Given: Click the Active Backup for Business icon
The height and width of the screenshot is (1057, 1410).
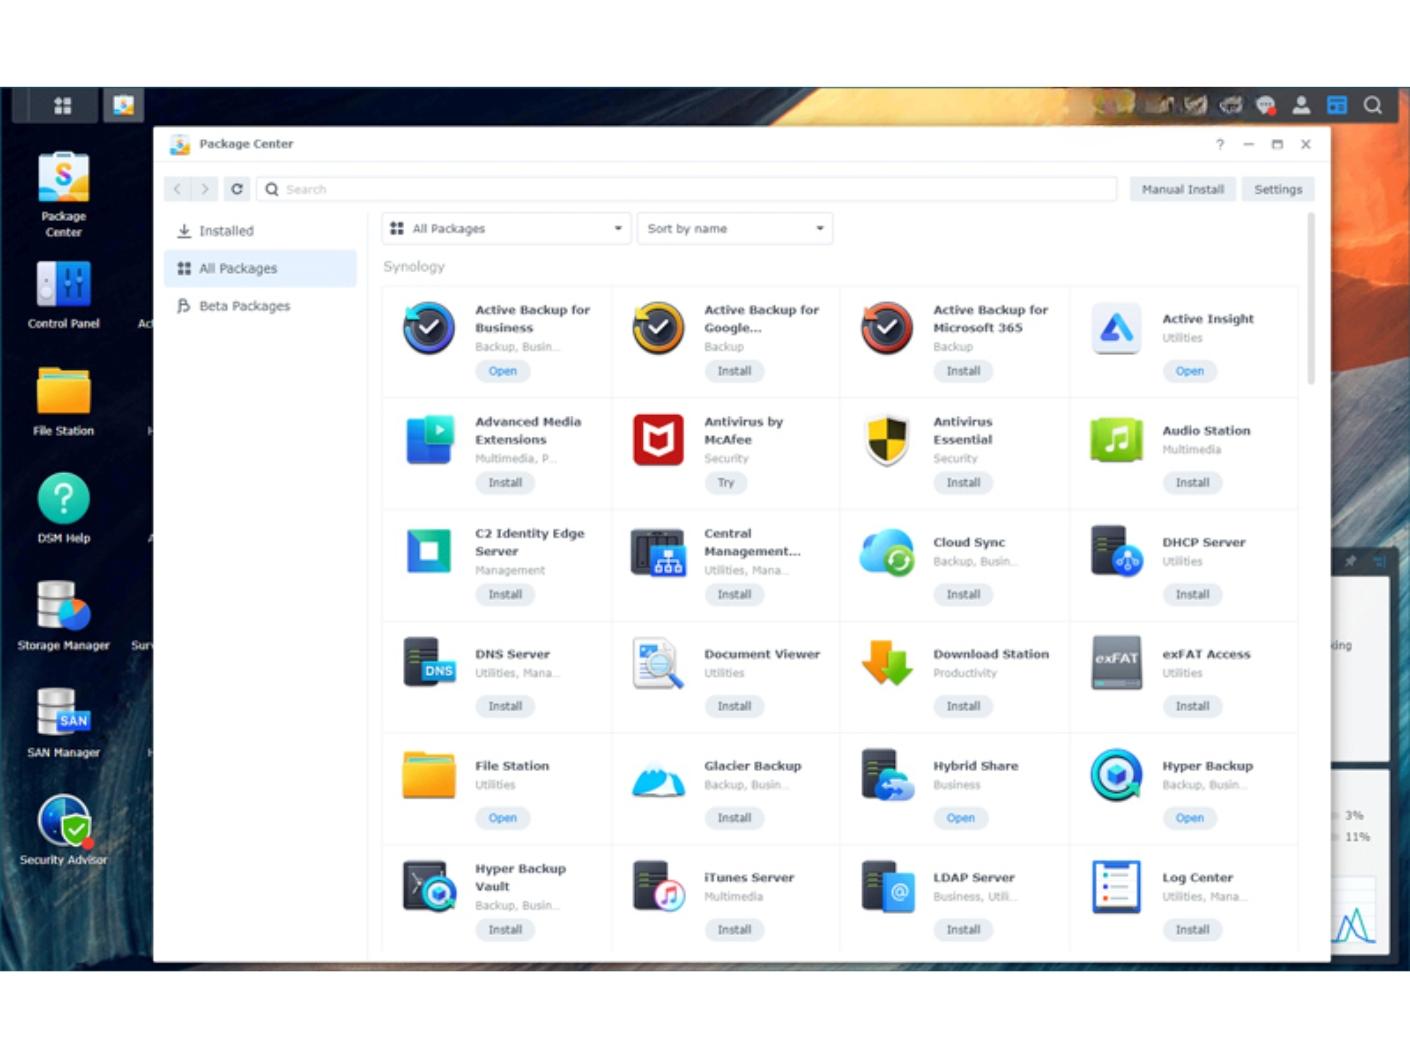Looking at the screenshot, I should pos(429,328).
